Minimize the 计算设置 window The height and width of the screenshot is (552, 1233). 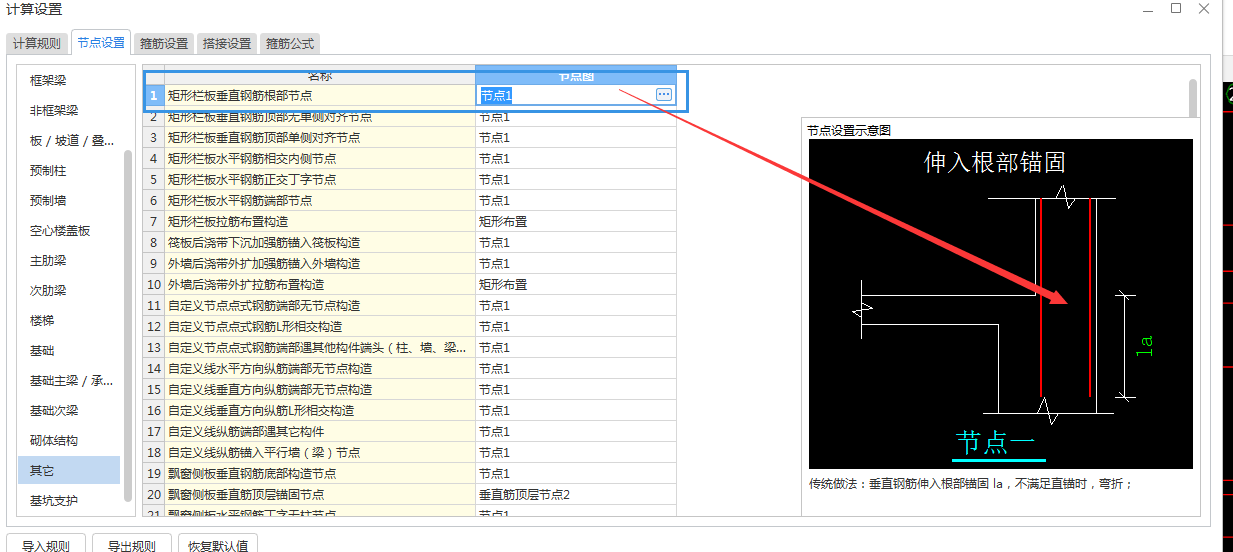click(x=1147, y=8)
